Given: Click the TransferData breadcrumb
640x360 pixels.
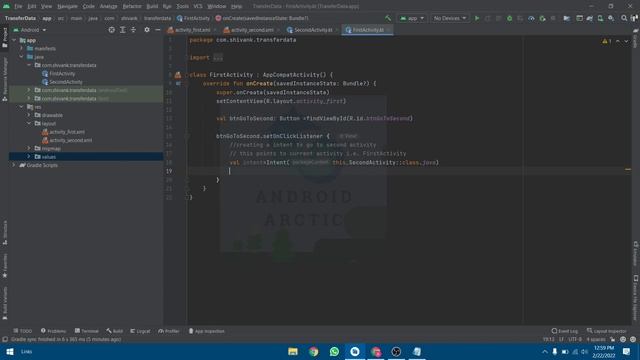Looking at the screenshot, I should [x=20, y=18].
